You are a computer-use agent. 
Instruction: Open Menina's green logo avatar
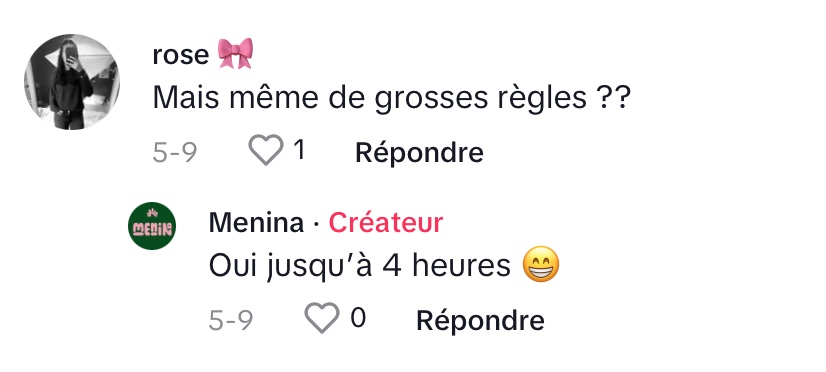(x=152, y=226)
